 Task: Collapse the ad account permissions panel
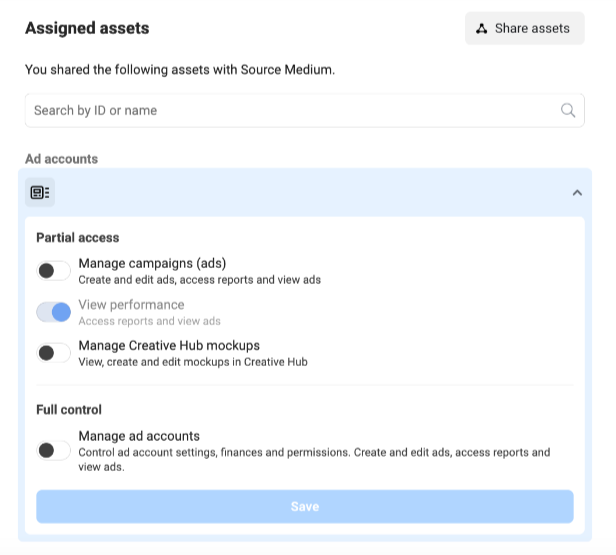[x=577, y=193]
